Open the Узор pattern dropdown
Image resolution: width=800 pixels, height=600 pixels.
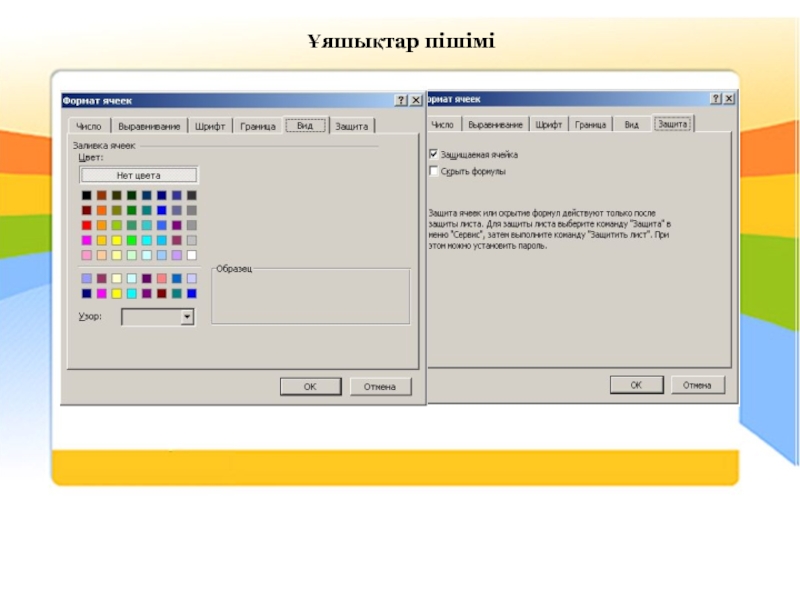(187, 317)
